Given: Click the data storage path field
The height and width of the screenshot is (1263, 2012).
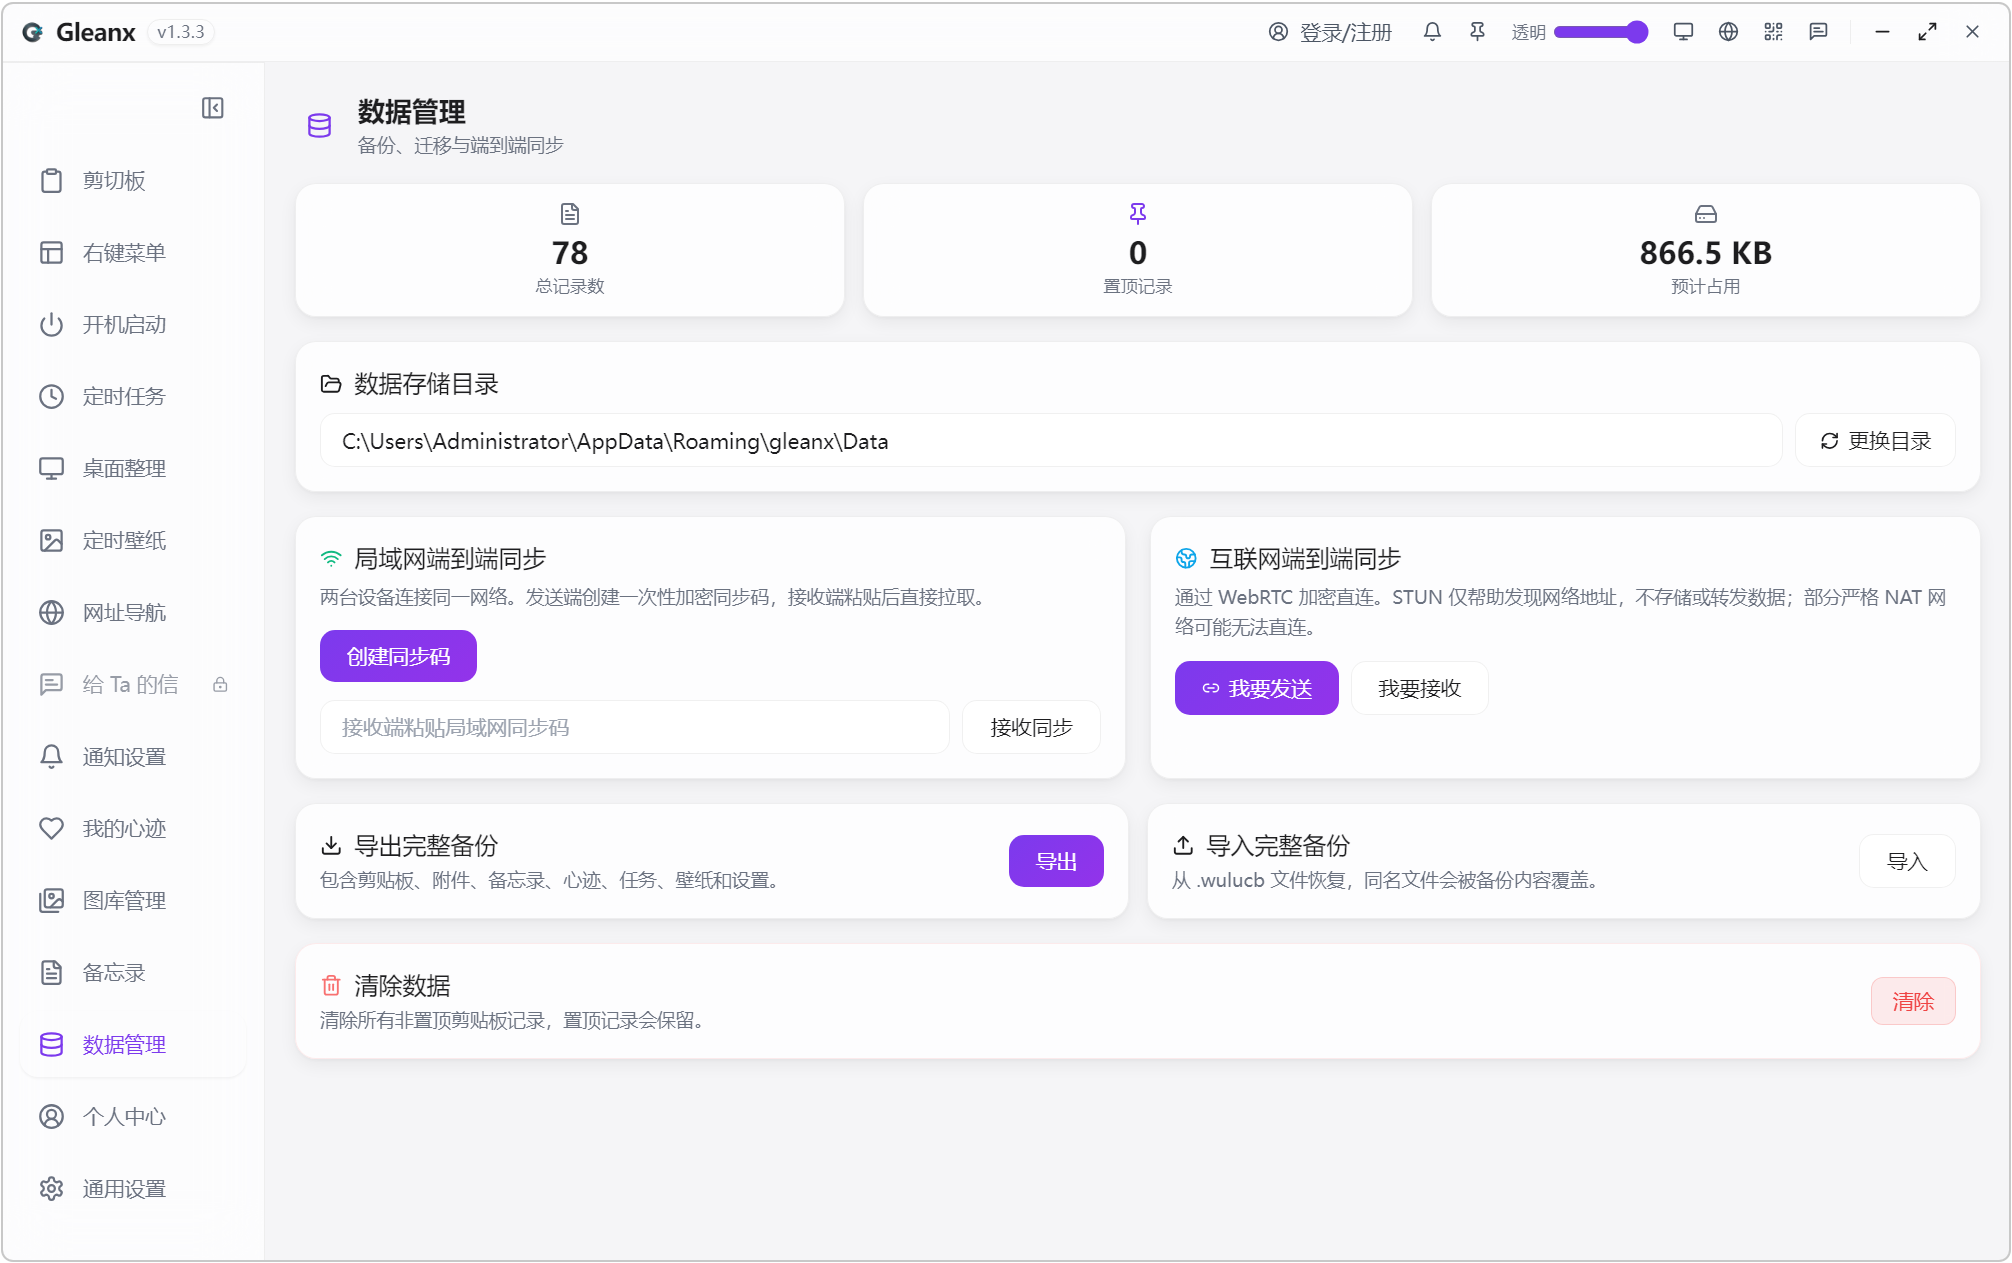Looking at the screenshot, I should [1051, 441].
